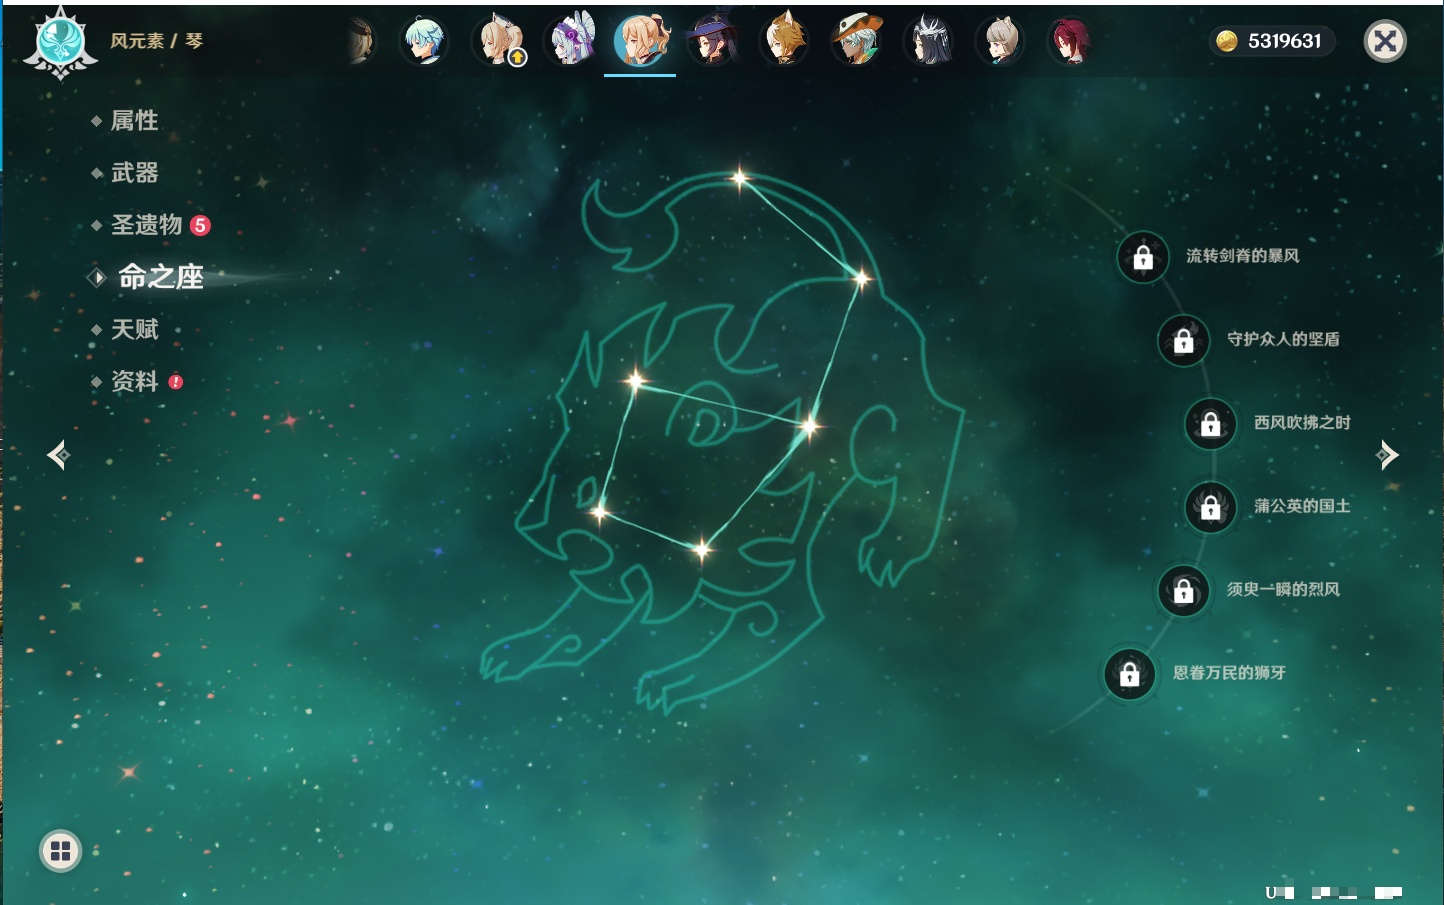Go to previous character with left arrow
1444x905 pixels.
coord(59,455)
